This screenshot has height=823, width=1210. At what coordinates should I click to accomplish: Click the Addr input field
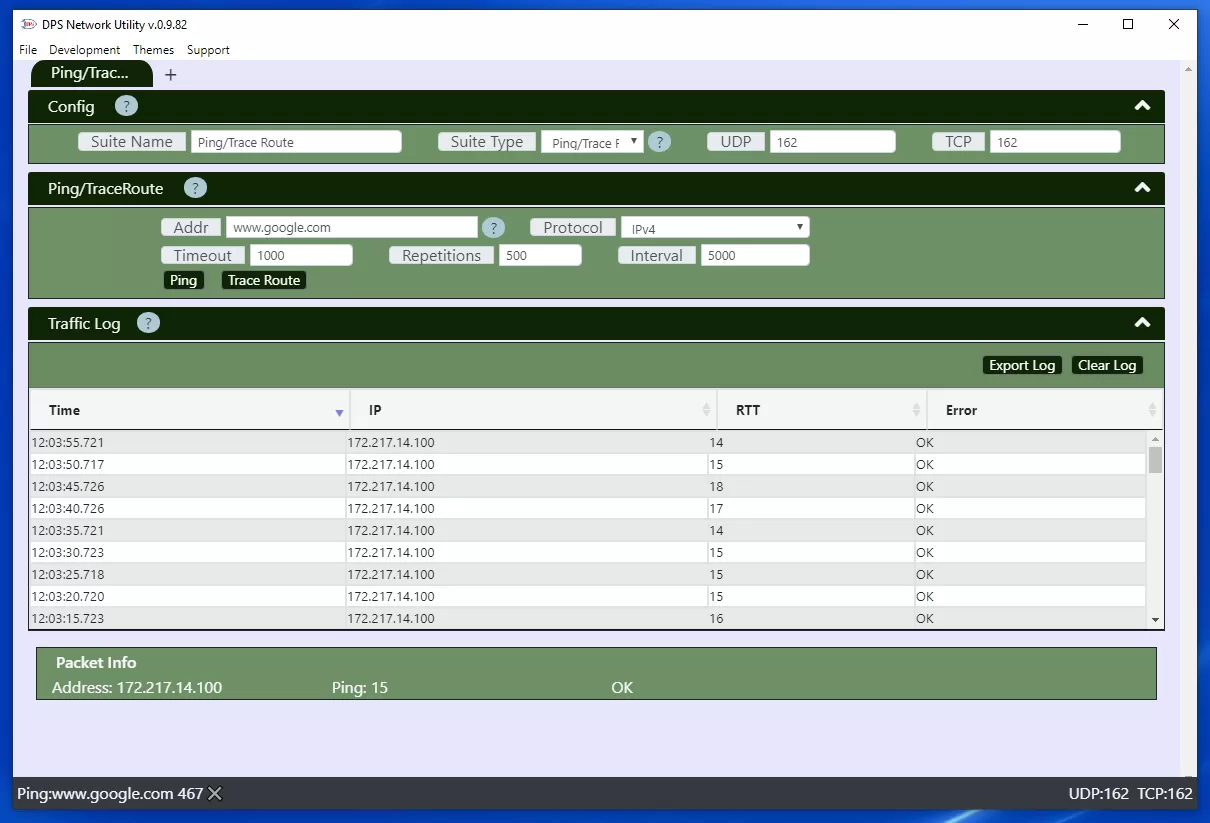click(x=351, y=228)
